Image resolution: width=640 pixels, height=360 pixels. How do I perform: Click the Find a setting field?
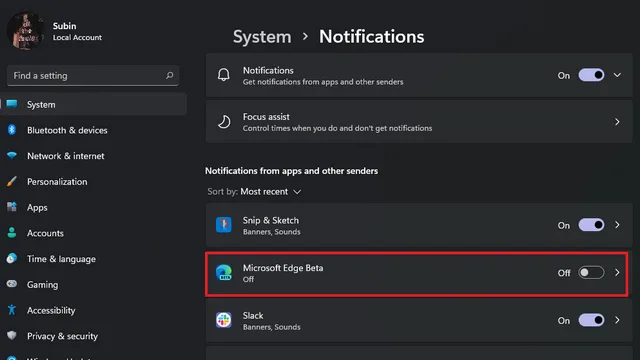pyautogui.click(x=93, y=76)
